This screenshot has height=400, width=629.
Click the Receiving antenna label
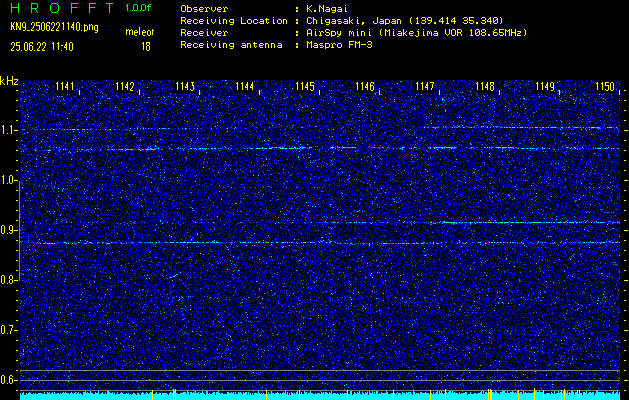(231, 45)
